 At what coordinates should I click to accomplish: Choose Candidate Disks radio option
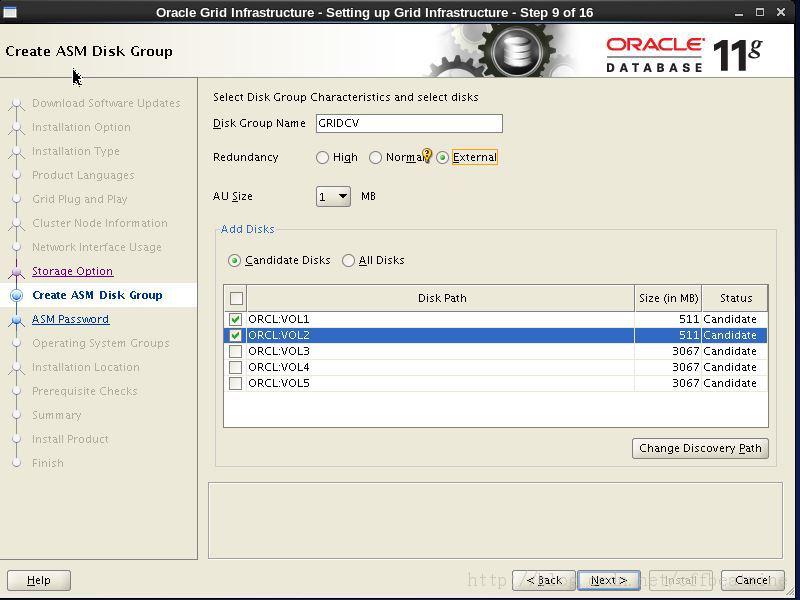pos(234,261)
